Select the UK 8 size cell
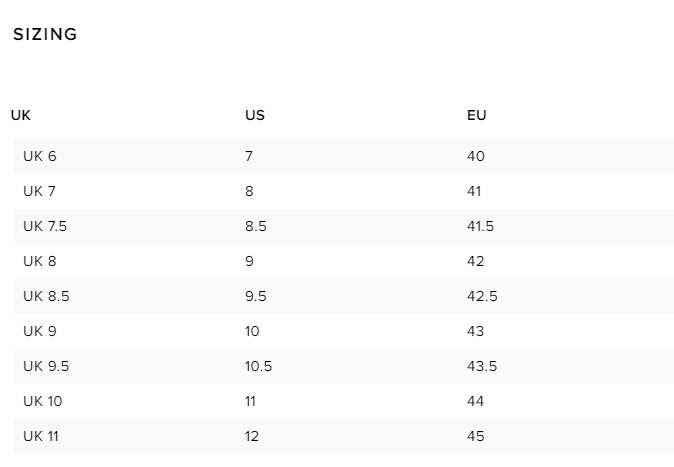The width and height of the screenshot is (674, 467). 40,261
